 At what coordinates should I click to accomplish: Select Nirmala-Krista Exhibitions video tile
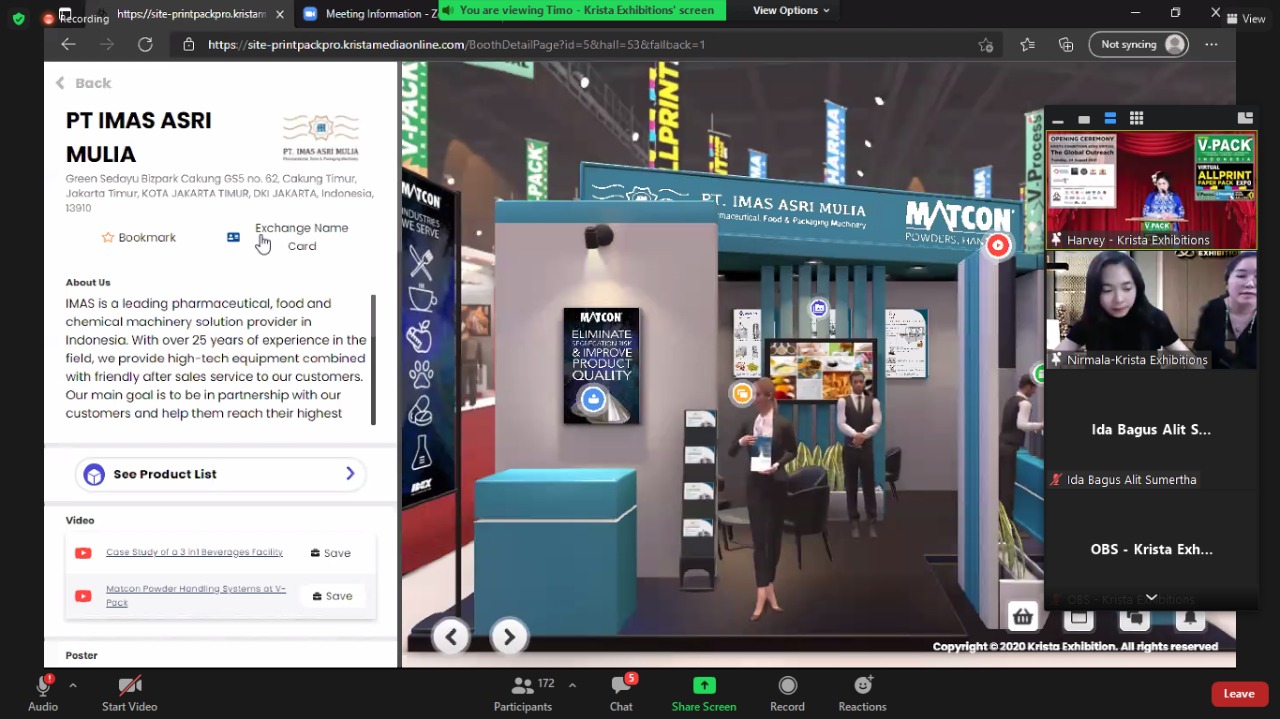pyautogui.click(x=1151, y=310)
